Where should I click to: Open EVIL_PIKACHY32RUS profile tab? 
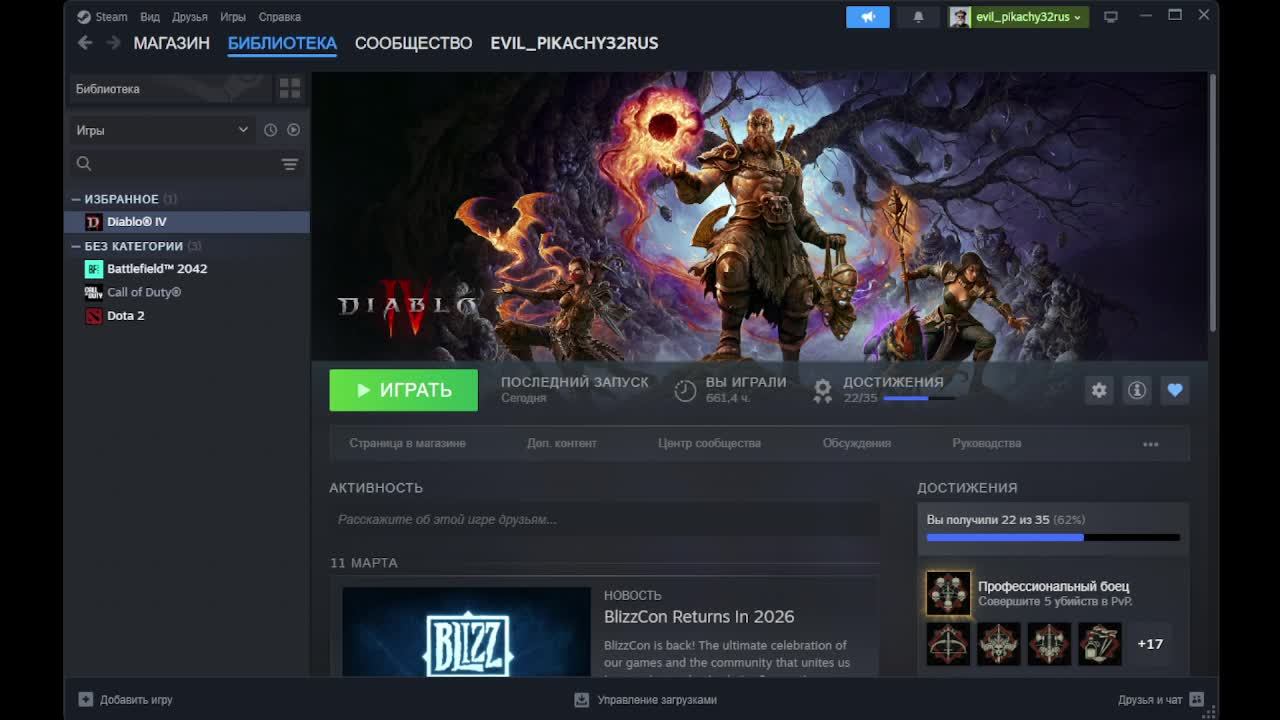pyautogui.click(x=574, y=43)
